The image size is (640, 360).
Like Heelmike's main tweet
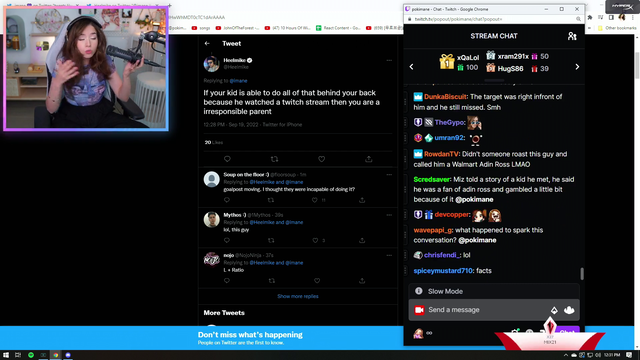point(322,159)
